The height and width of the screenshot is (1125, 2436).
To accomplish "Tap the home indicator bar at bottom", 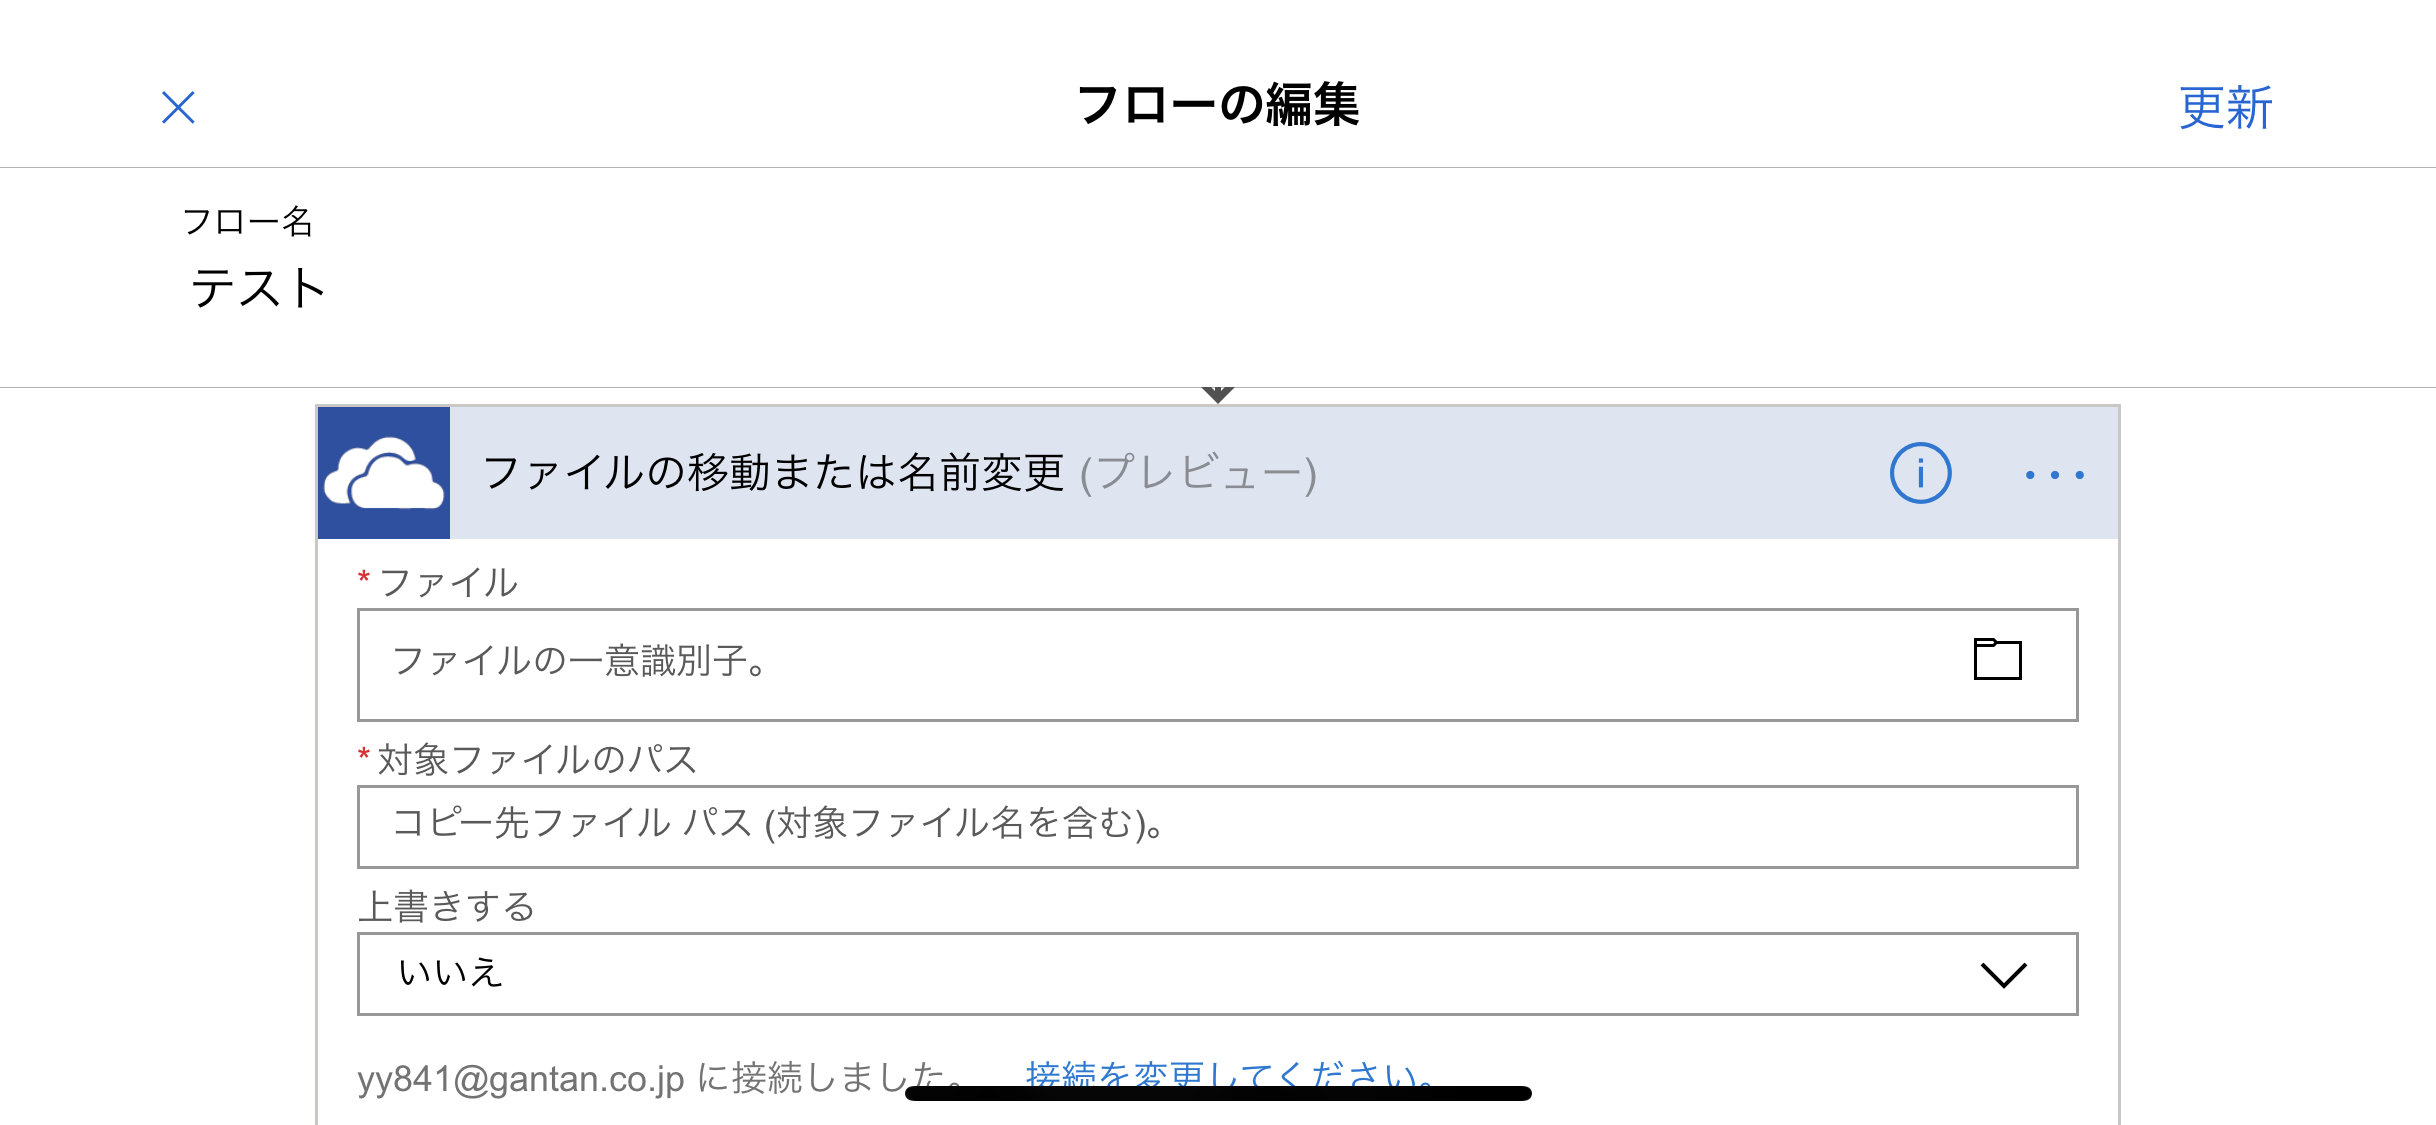I will pos(1218,1093).
